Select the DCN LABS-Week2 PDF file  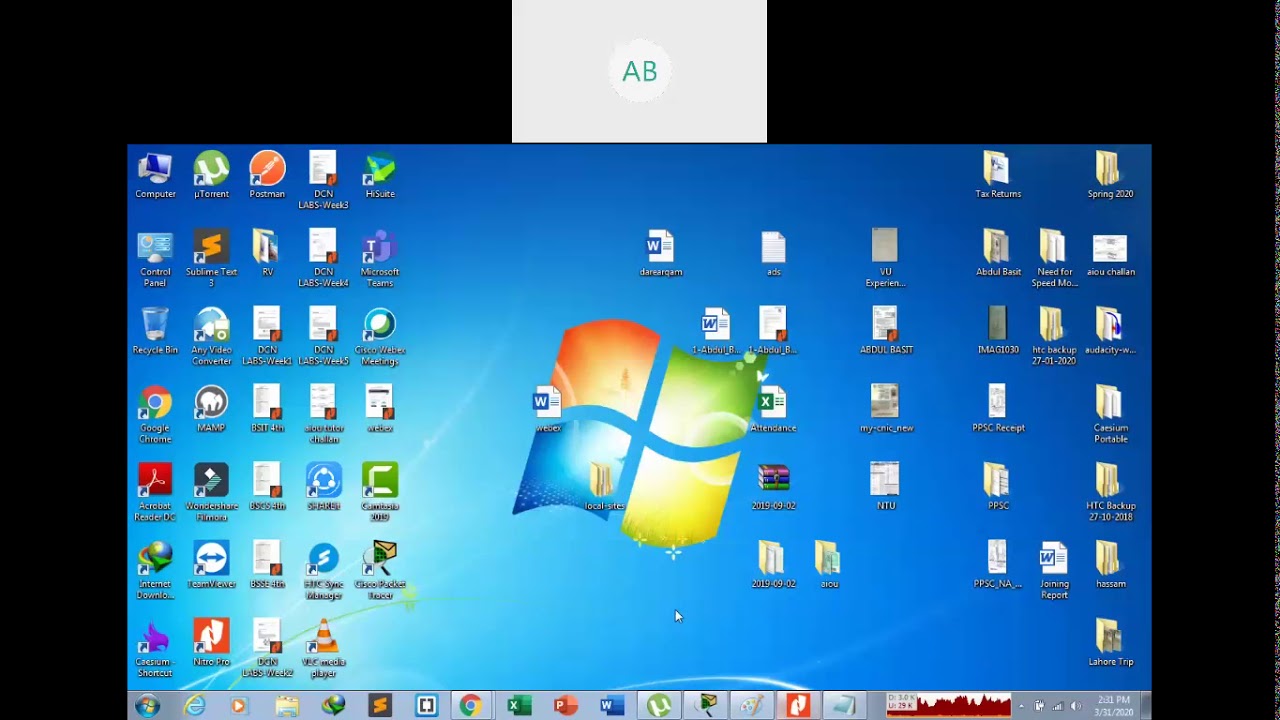tap(267, 649)
